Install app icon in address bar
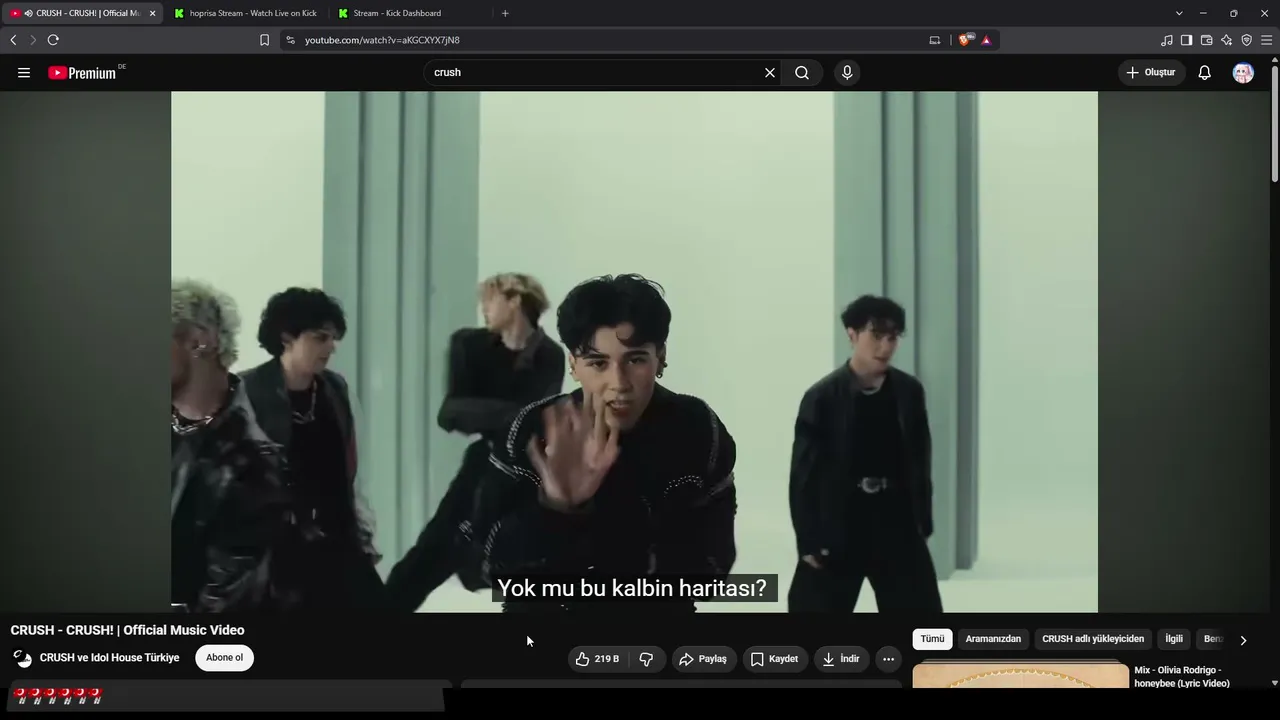The width and height of the screenshot is (1280, 720). pyautogui.click(x=935, y=40)
